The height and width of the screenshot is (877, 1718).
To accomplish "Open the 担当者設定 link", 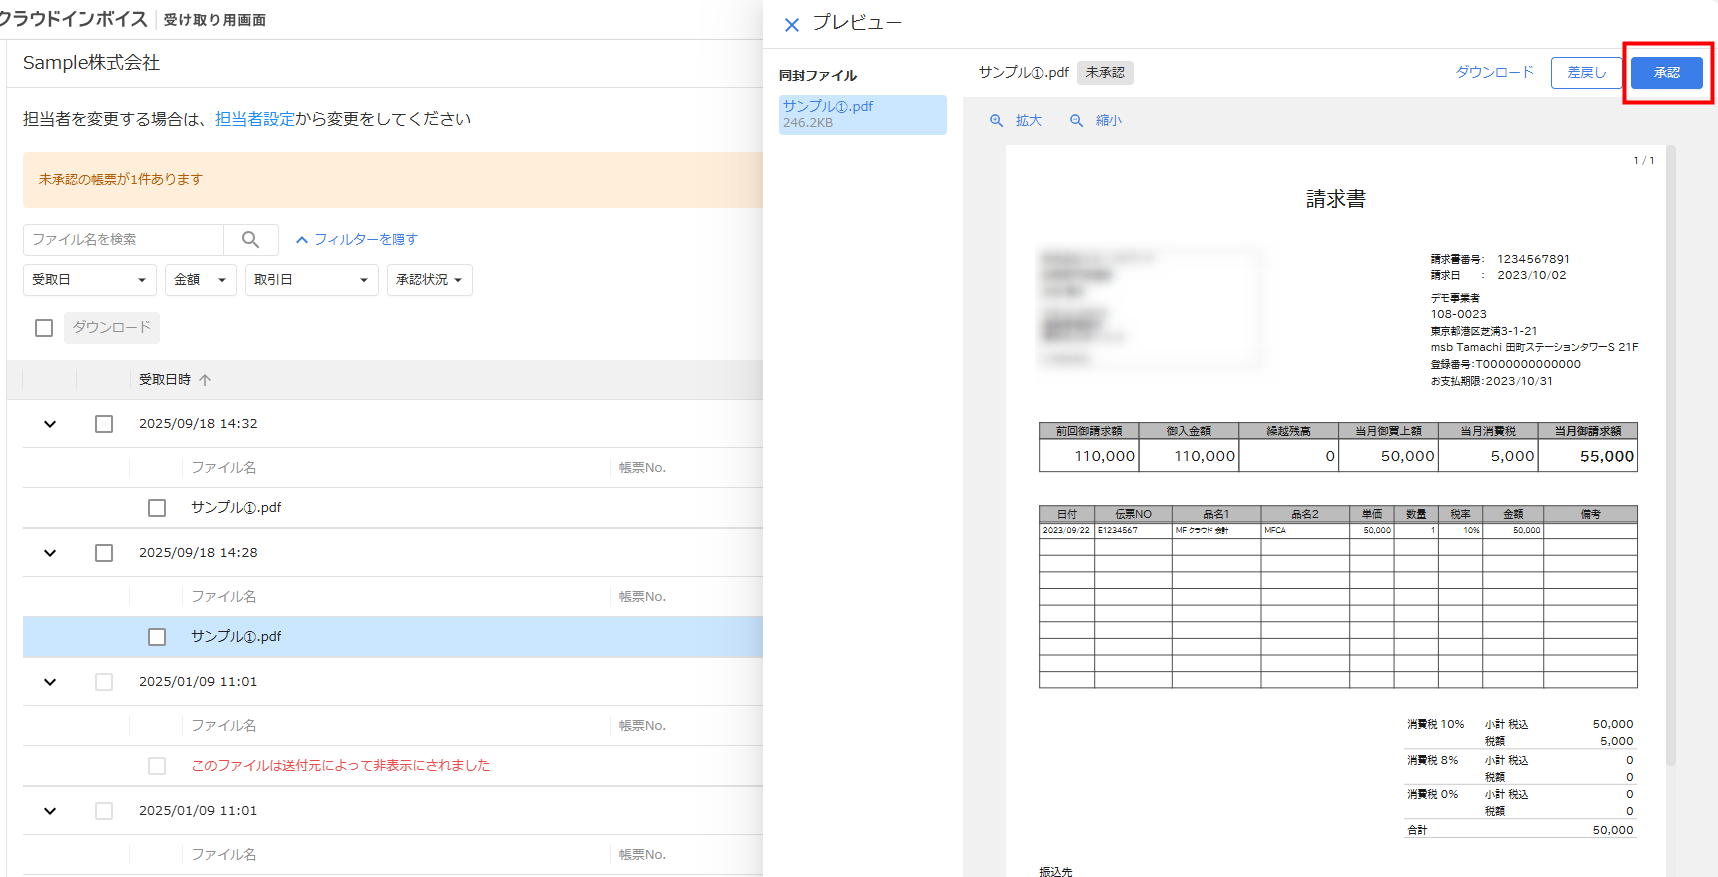I will click(x=255, y=119).
